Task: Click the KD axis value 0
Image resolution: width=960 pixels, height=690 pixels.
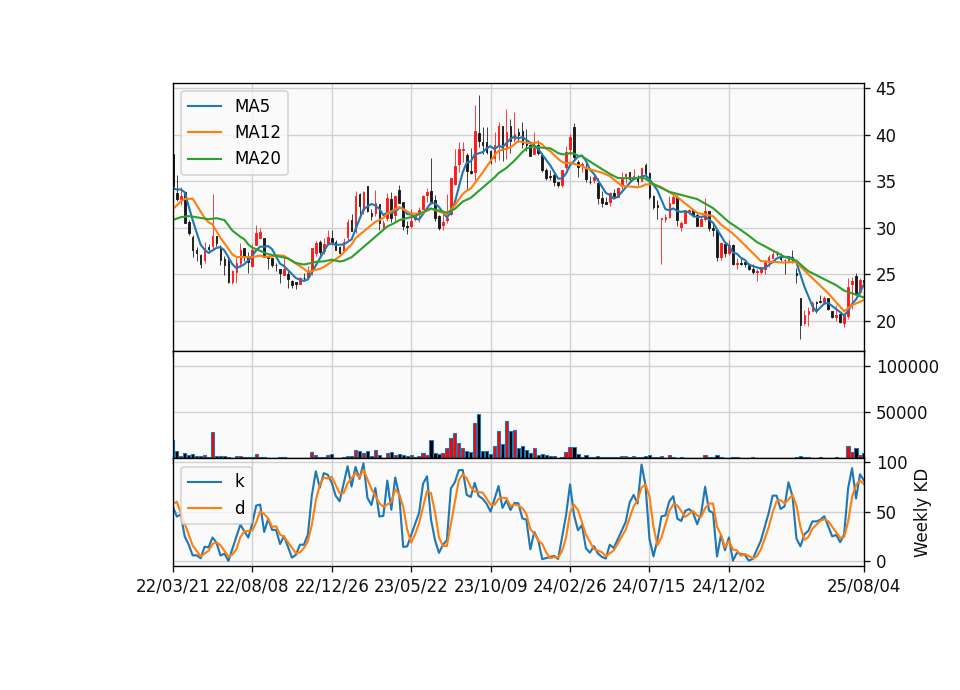Action: click(881, 562)
